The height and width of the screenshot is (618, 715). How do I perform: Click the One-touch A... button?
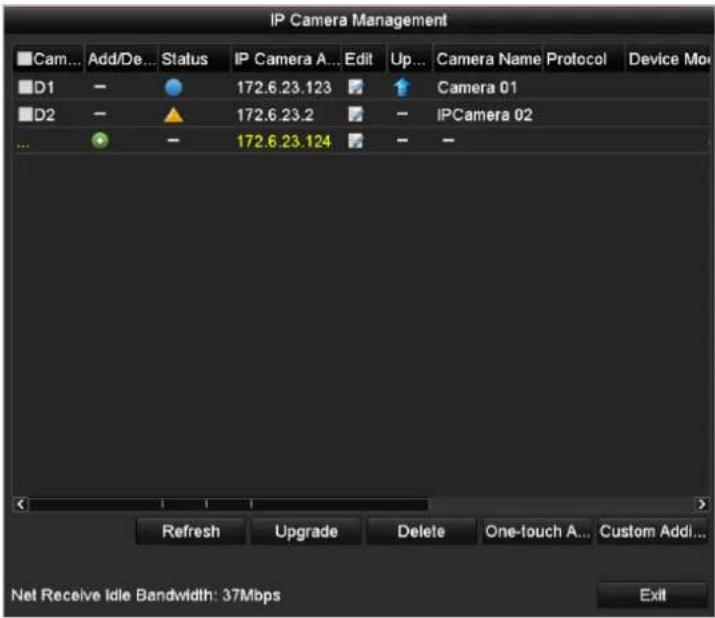pos(537,531)
